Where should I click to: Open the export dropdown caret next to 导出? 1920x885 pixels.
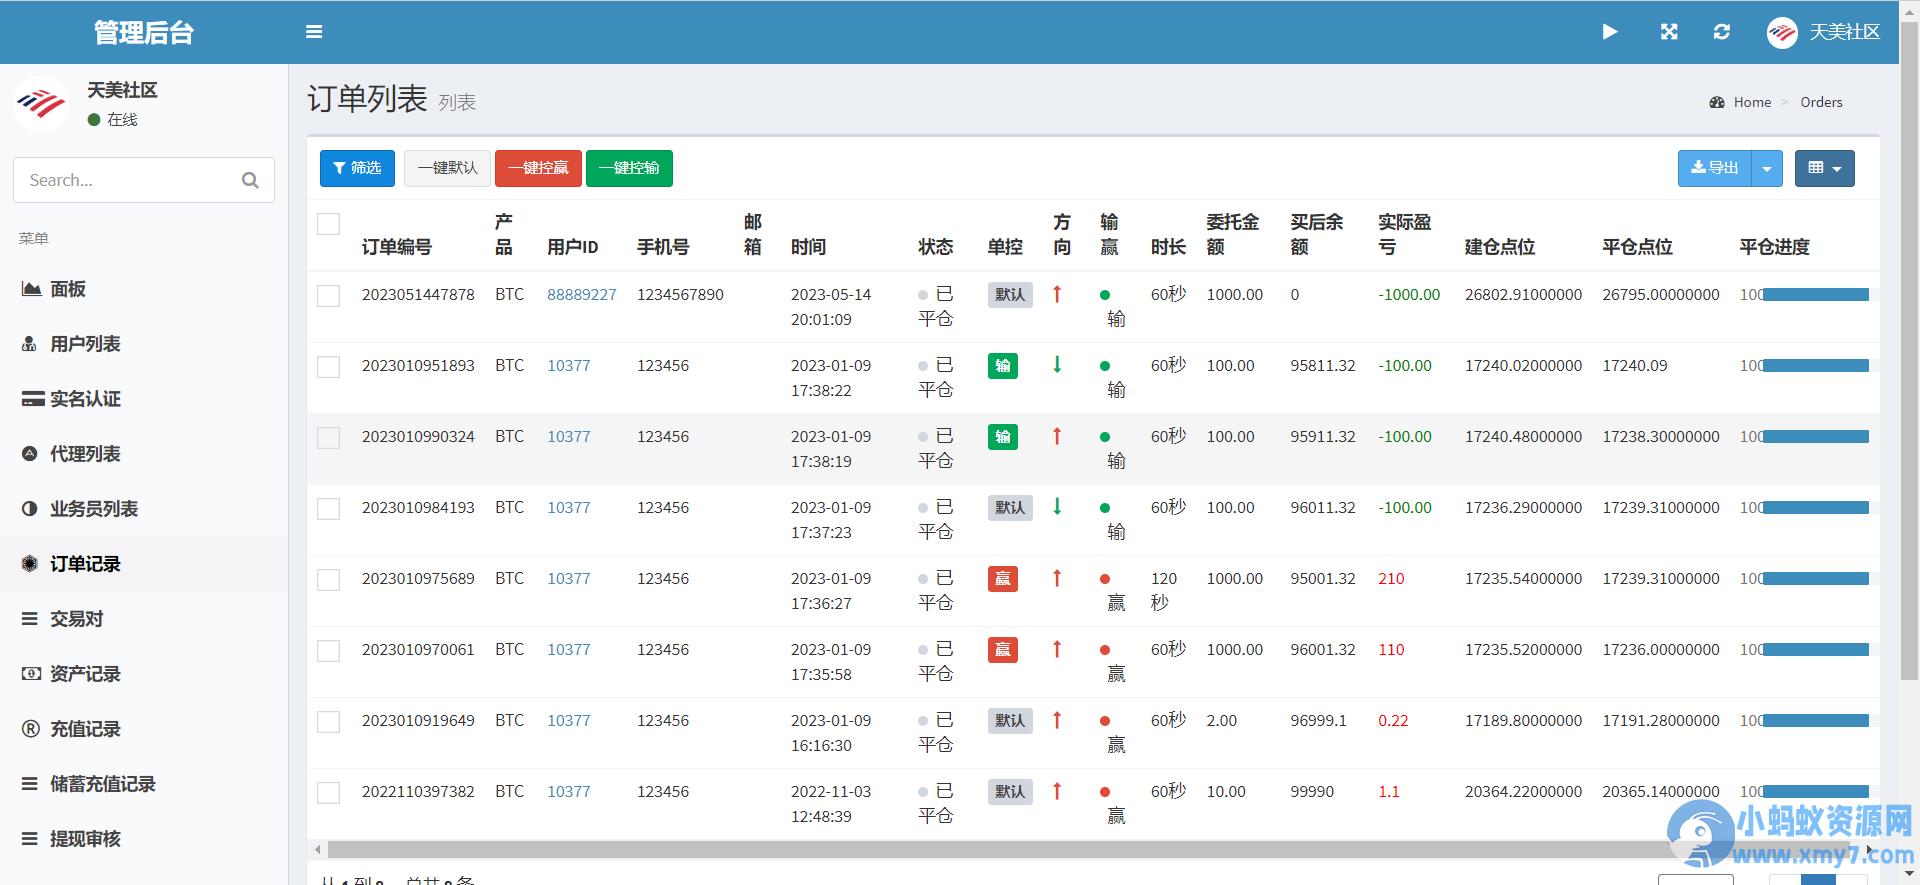pos(1767,168)
